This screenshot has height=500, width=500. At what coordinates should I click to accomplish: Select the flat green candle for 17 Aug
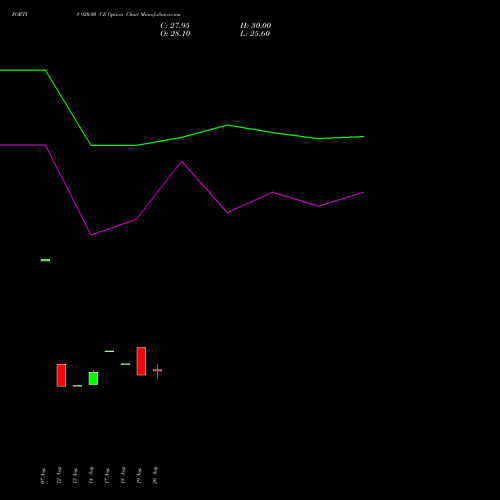[109, 351]
